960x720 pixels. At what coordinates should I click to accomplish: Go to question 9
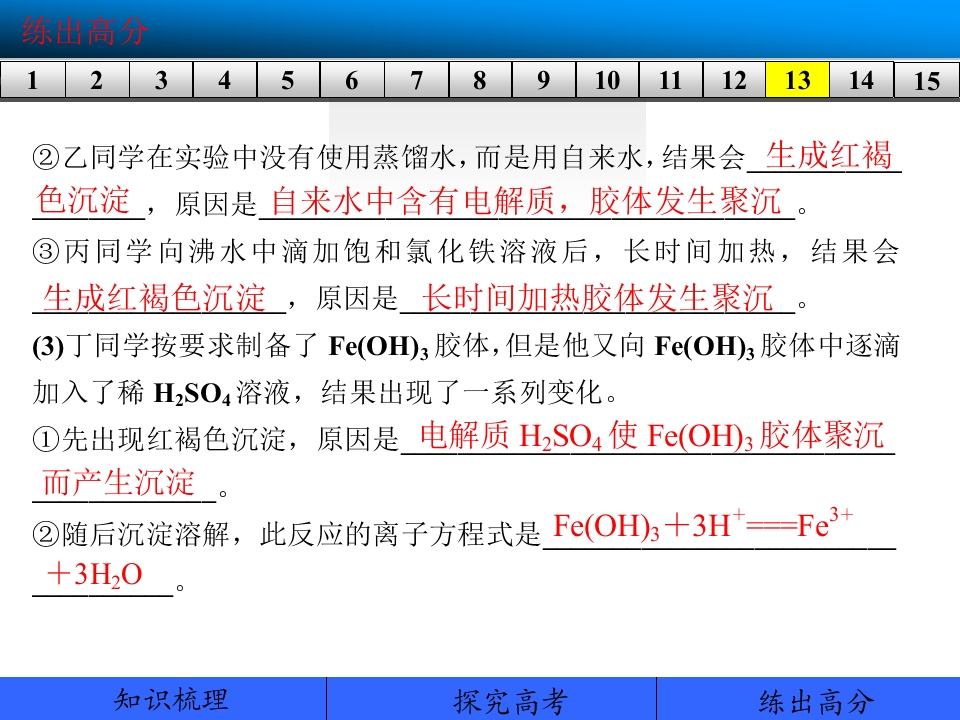[544, 80]
